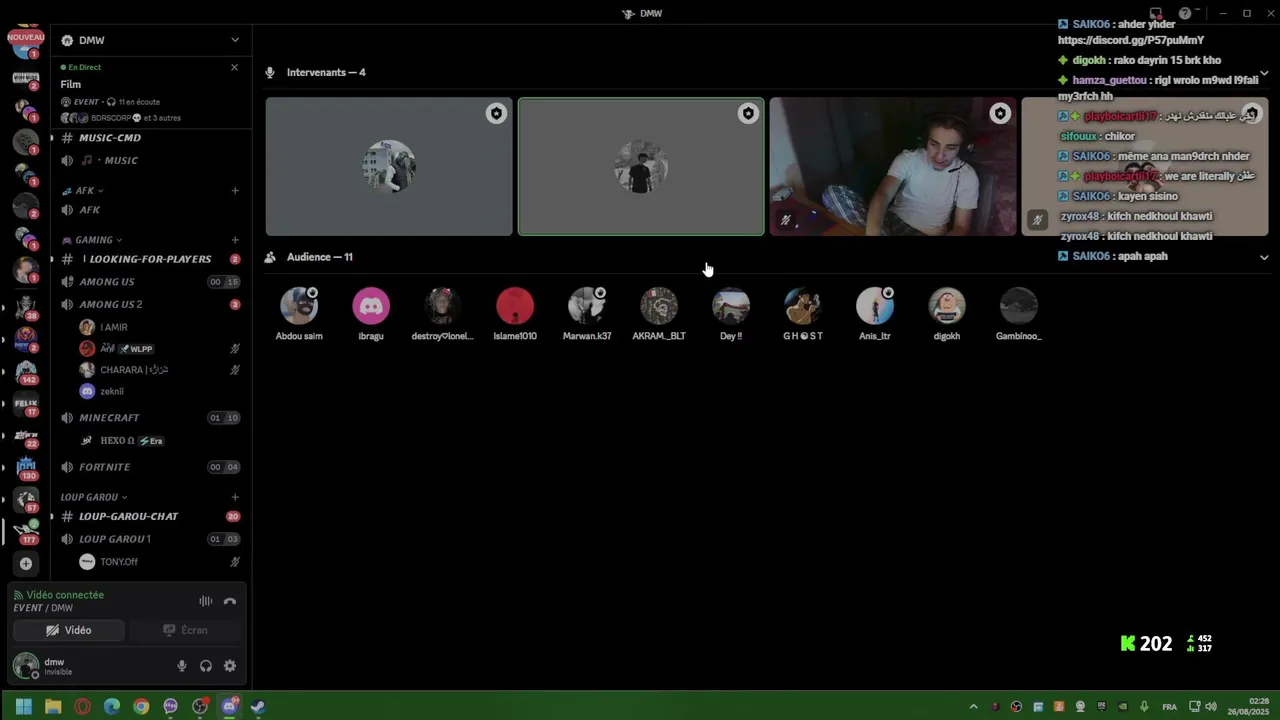Toggle microphone mute in user panel

[182, 666]
